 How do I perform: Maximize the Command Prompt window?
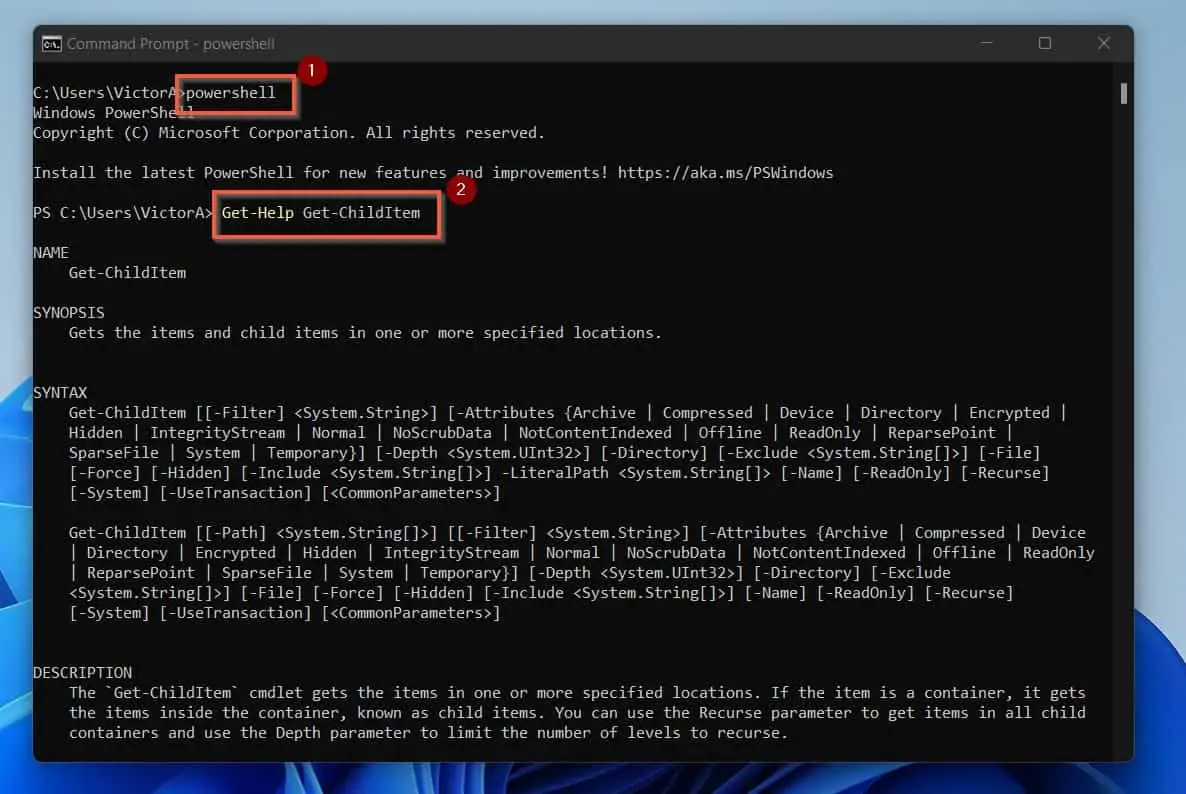pos(1045,43)
